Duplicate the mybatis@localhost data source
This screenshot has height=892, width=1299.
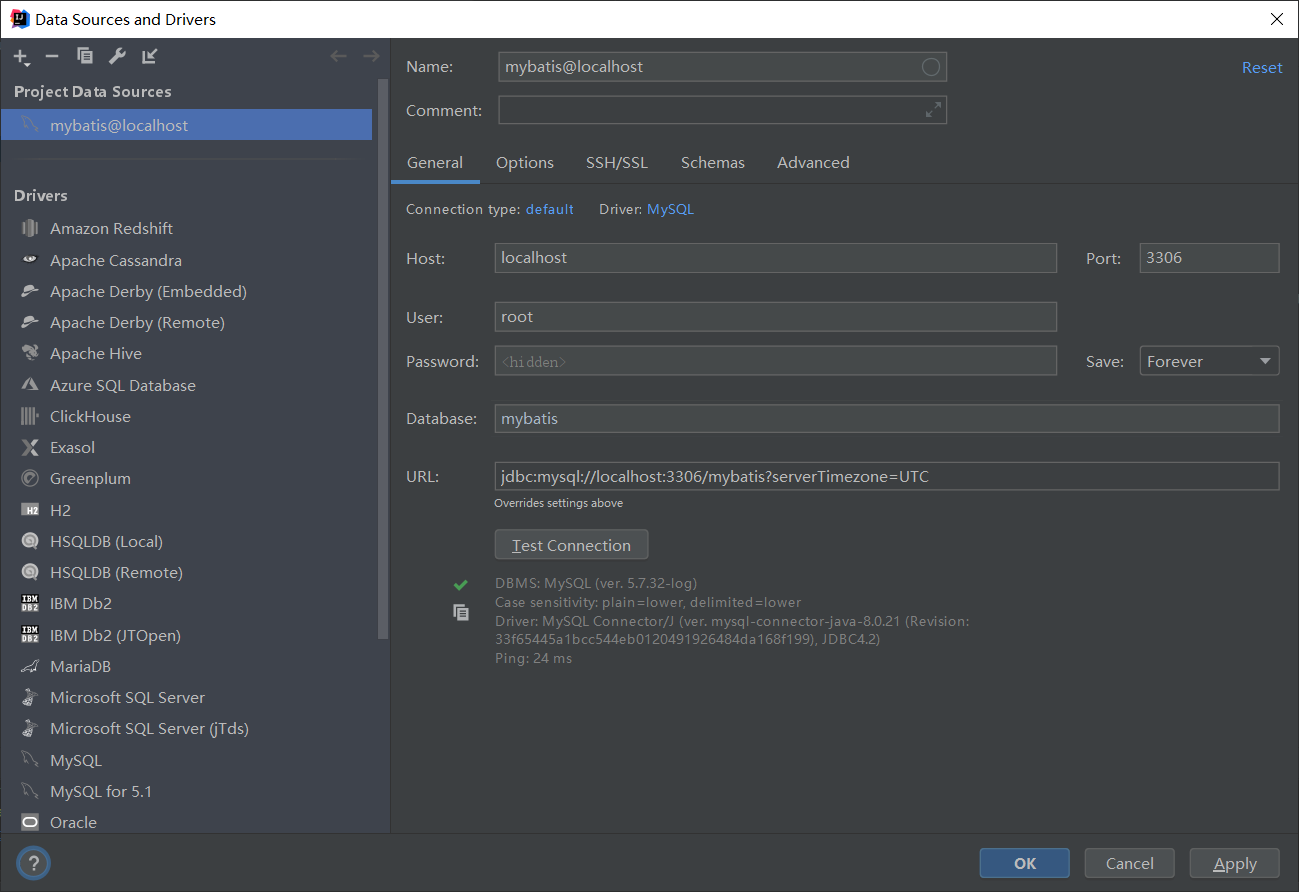coord(85,56)
